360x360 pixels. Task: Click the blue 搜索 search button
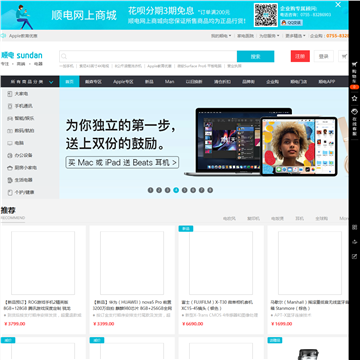256,56
